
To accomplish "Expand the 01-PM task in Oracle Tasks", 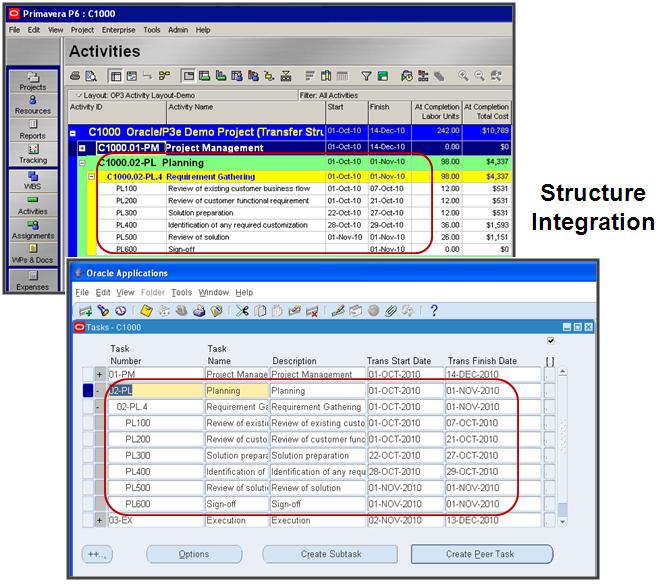I will [100, 374].
